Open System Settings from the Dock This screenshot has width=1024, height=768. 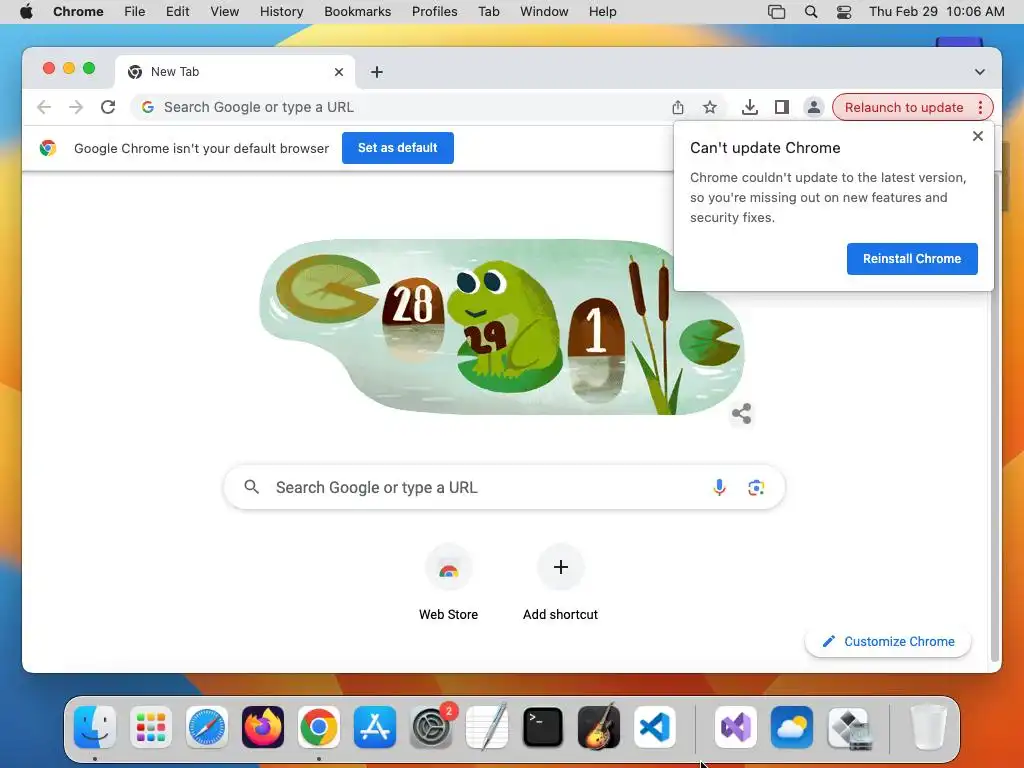click(x=431, y=727)
